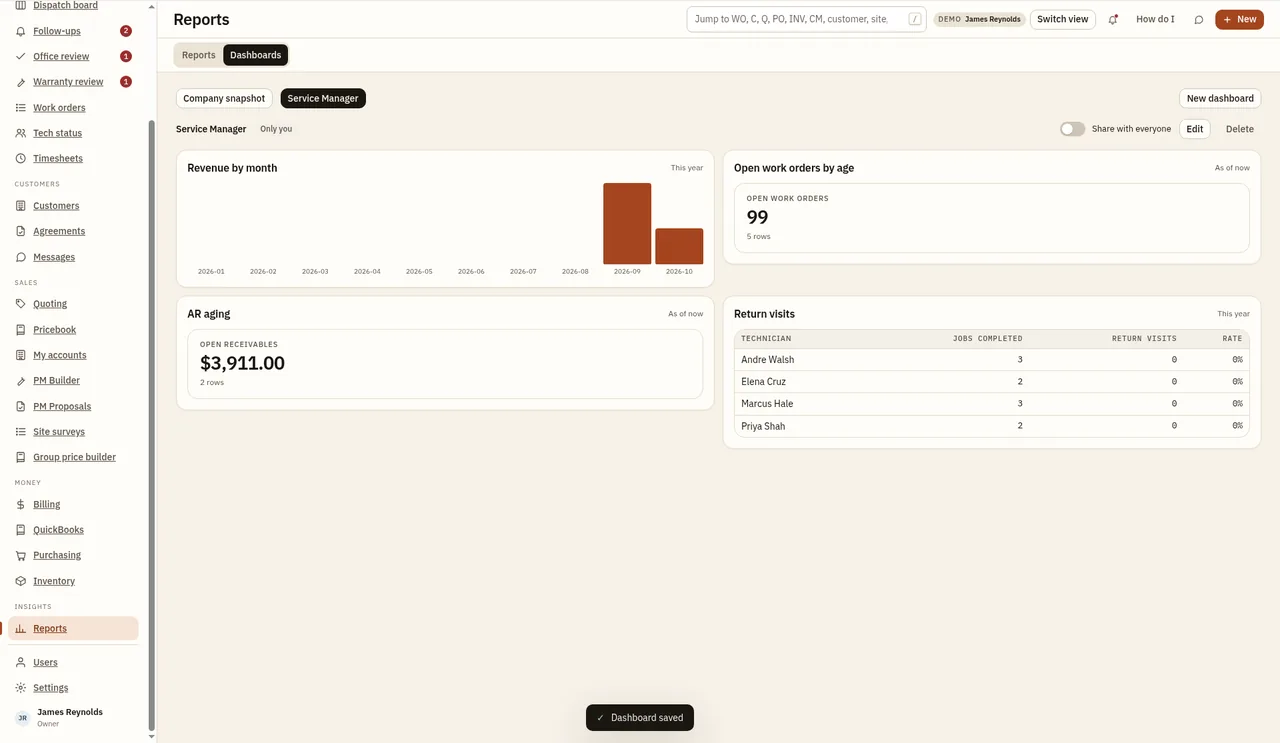Click the Follow-ups bell icon

[x=21, y=31]
